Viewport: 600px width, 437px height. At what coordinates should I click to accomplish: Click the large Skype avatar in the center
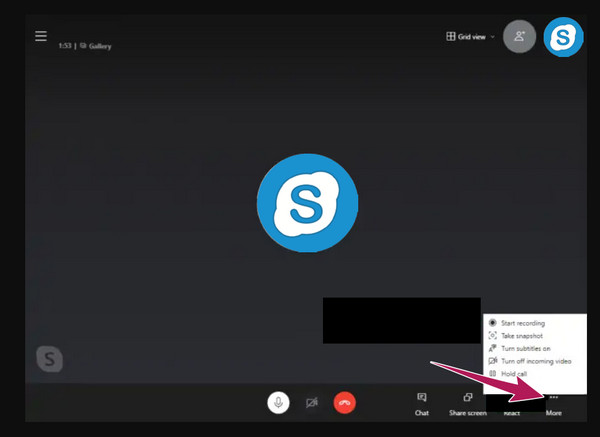(307, 203)
